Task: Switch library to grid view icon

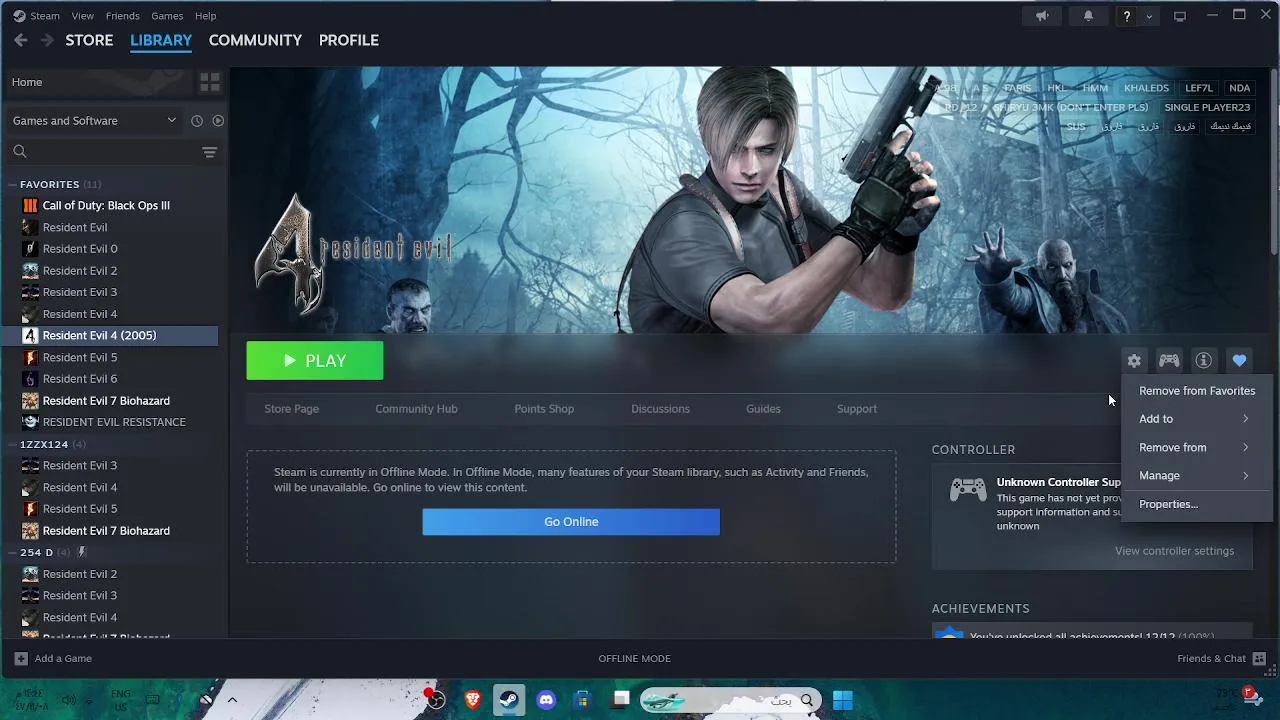Action: [210, 82]
